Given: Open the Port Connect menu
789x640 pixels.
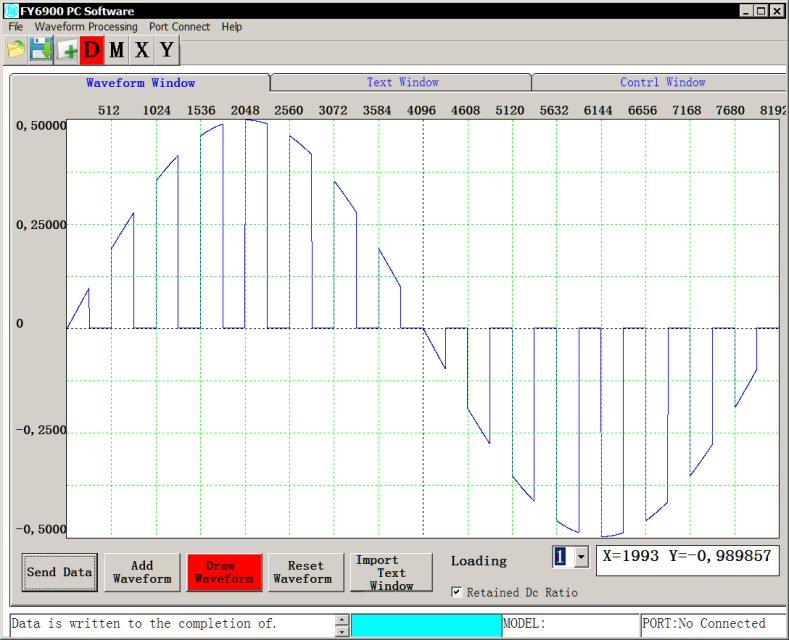Looking at the screenshot, I should click(179, 27).
